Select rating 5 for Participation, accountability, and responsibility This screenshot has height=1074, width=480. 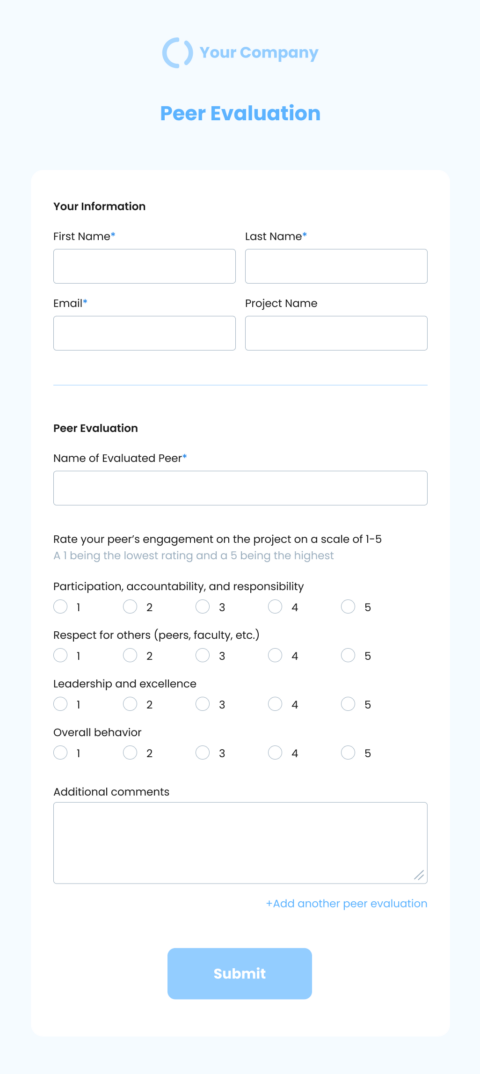click(348, 607)
